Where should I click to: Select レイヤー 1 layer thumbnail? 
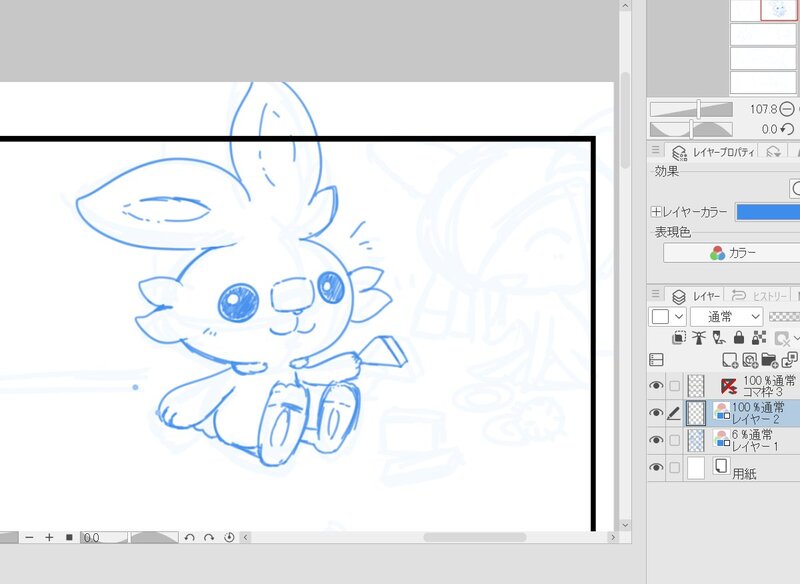click(696, 440)
